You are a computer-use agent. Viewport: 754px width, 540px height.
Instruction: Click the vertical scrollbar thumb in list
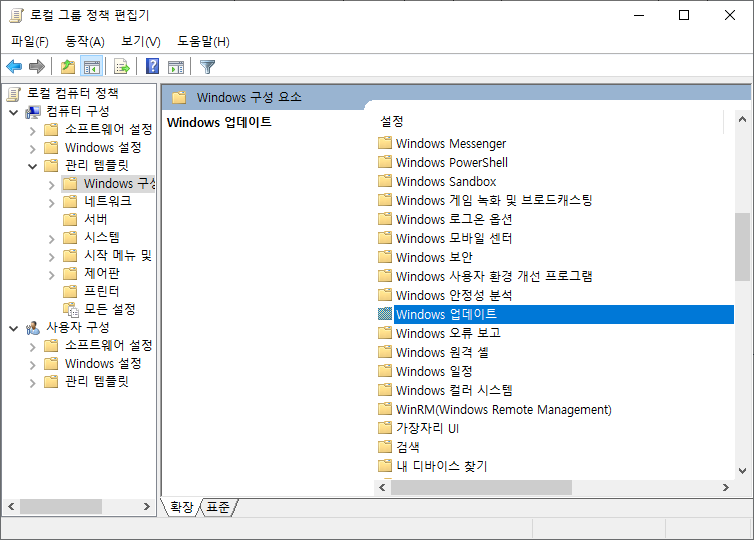click(742, 247)
